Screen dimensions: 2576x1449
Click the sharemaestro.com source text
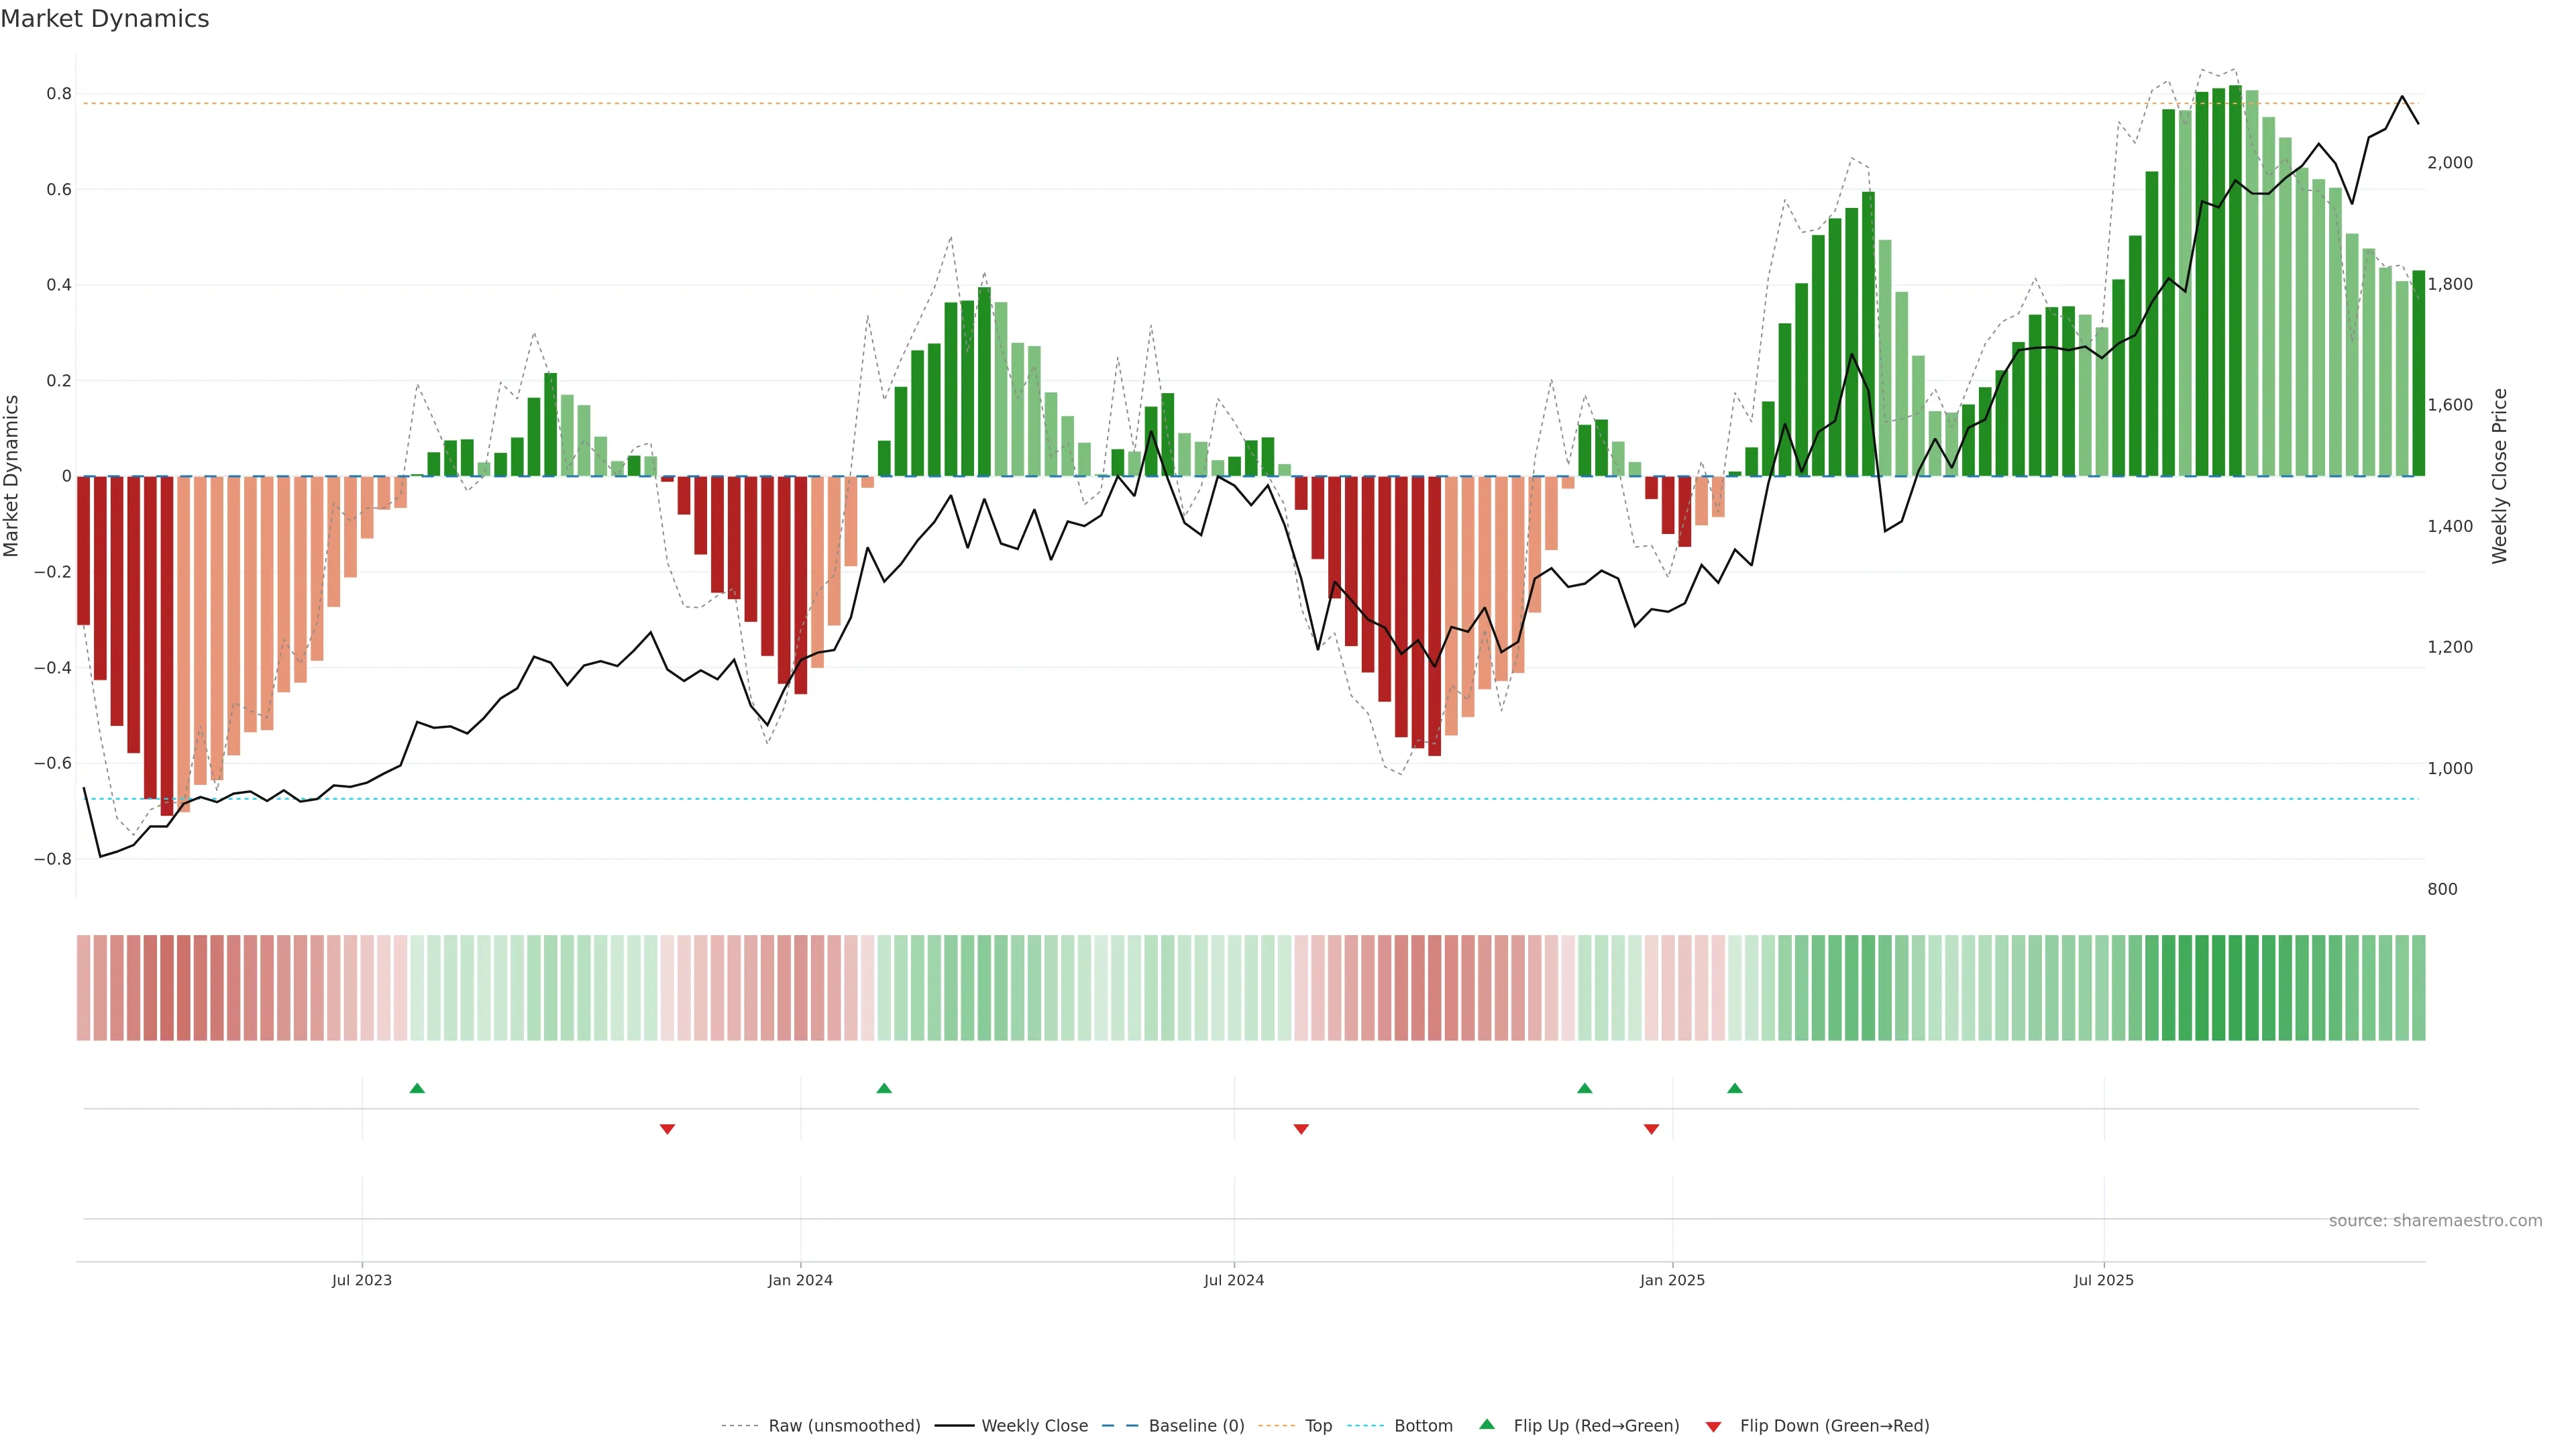pos(2435,1221)
